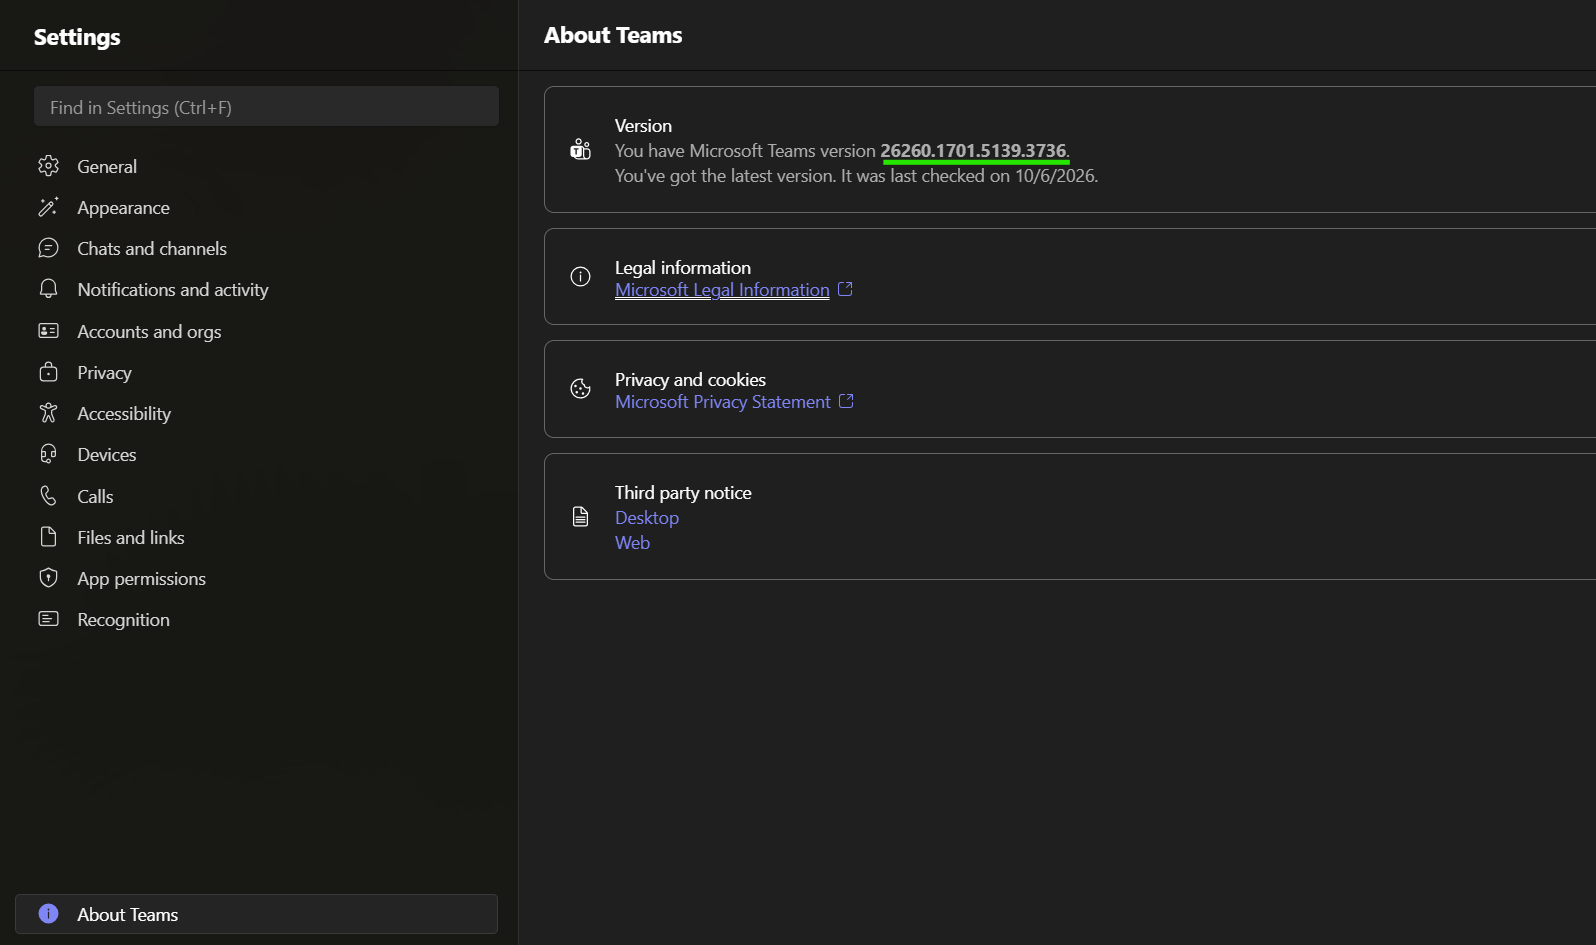Screen dimensions: 1596x945
Task: Click the About Teams info icon
Action: point(48,914)
